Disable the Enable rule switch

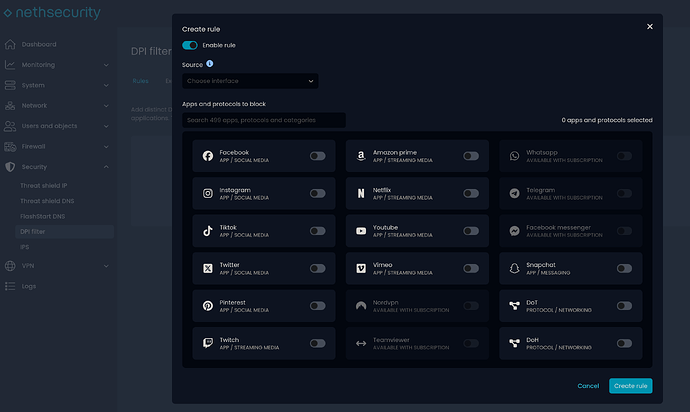tap(190, 45)
